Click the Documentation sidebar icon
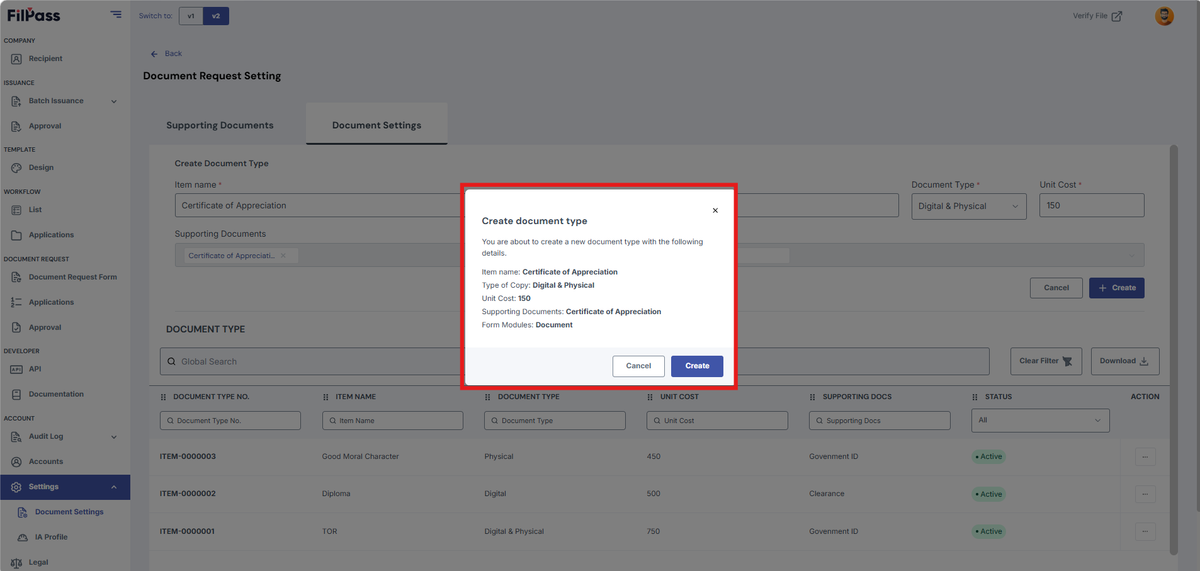The image size is (1200, 571). pos(17,394)
